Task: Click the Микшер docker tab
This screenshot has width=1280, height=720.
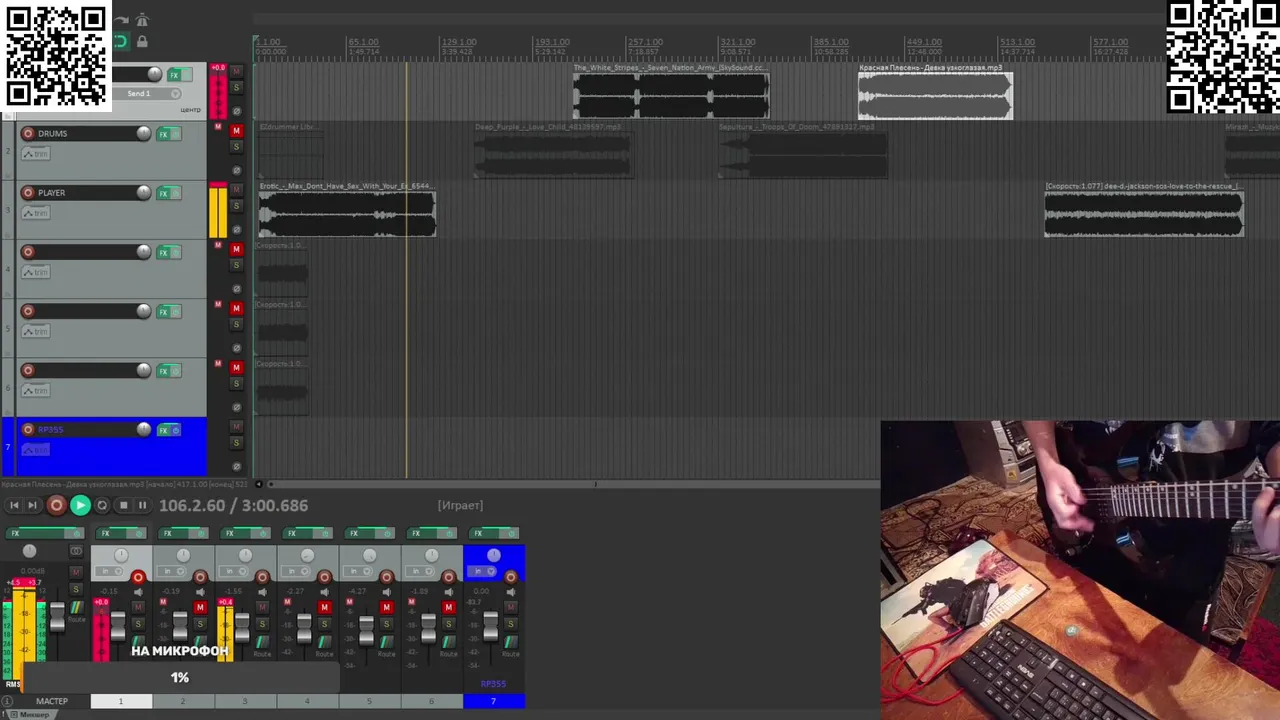Action: pos(33,714)
